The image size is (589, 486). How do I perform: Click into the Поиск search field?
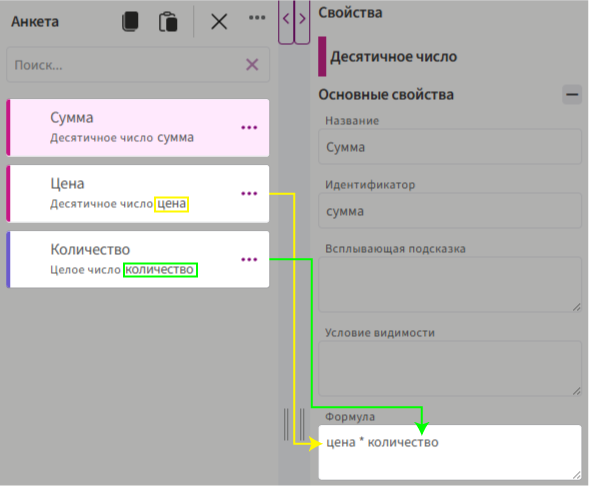tap(138, 65)
